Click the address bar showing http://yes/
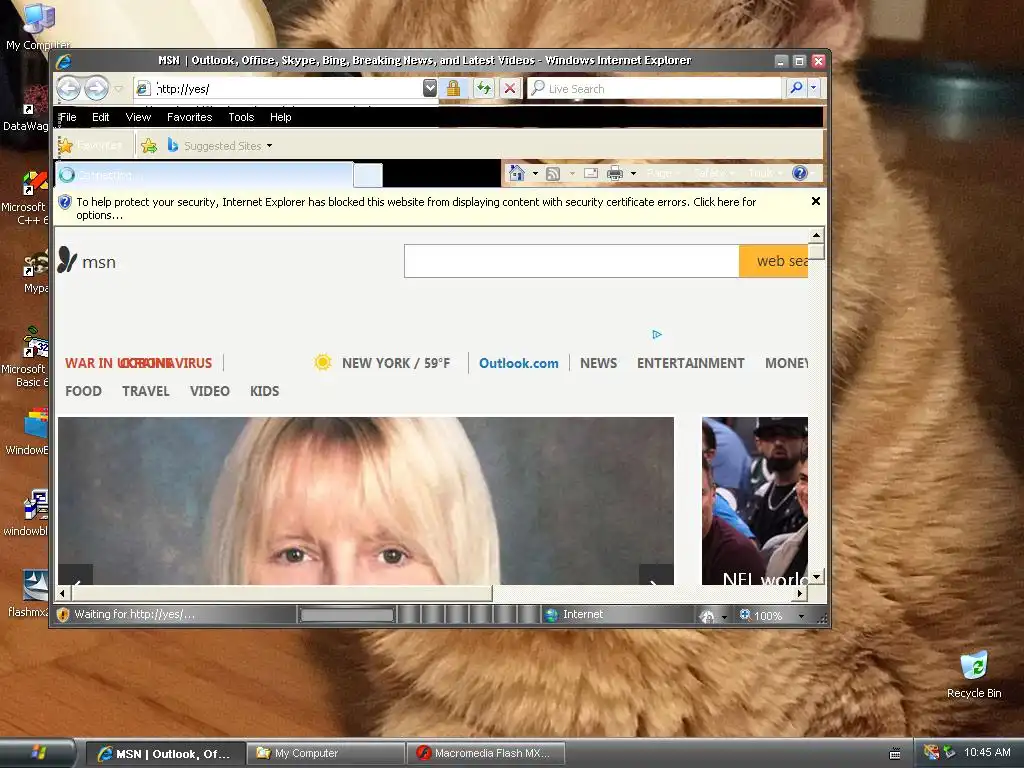The width and height of the screenshot is (1024, 768). point(286,88)
